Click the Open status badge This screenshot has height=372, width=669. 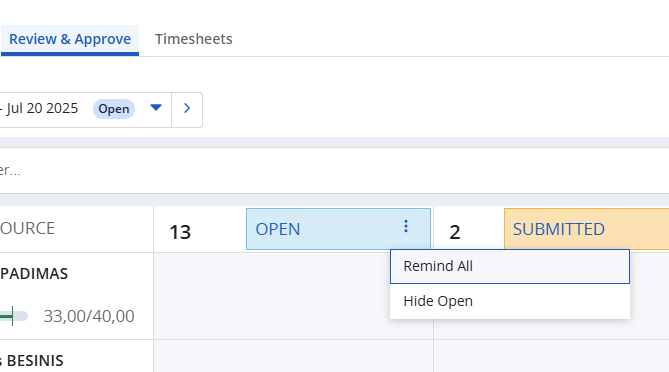[114, 109]
